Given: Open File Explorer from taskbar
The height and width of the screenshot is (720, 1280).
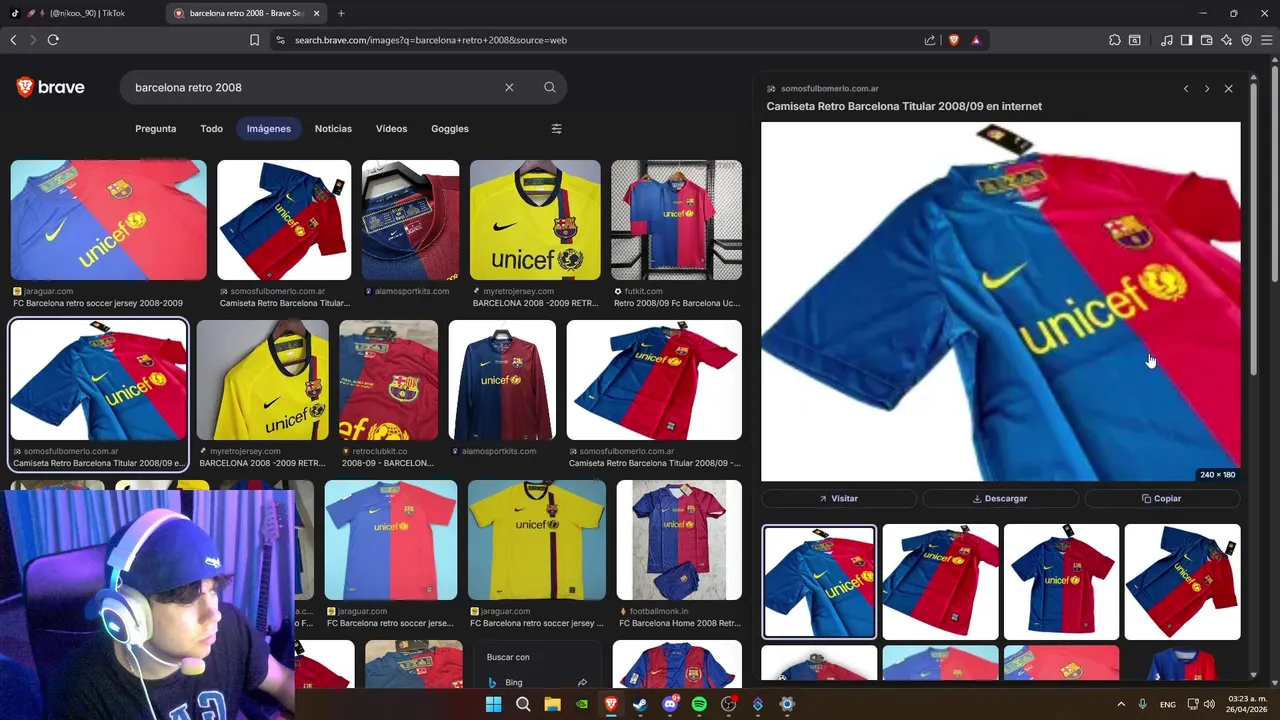Looking at the screenshot, I should (552, 704).
